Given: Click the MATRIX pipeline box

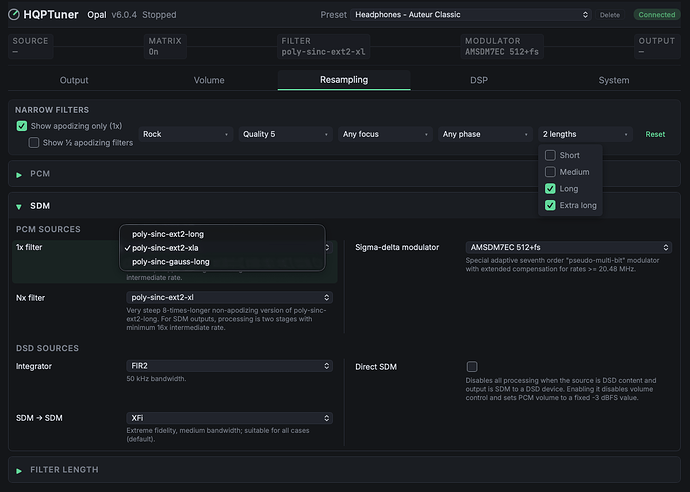Looking at the screenshot, I should click(x=165, y=46).
